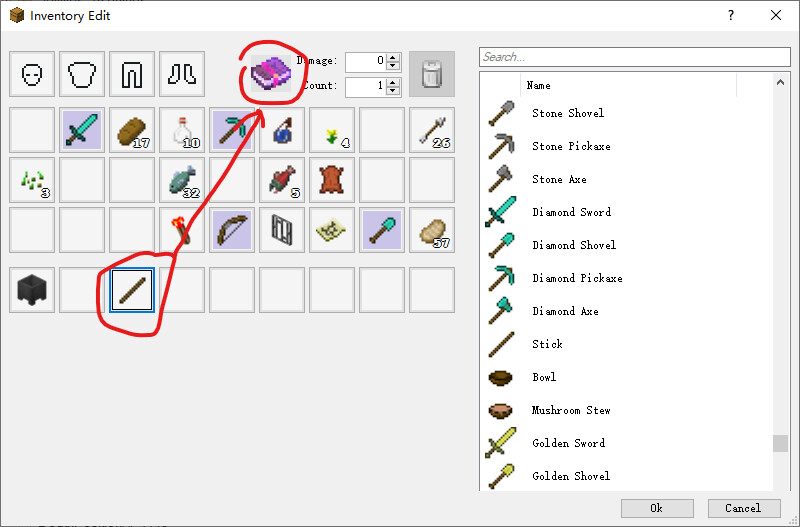The width and height of the screenshot is (800, 527).
Task: Click the enchanted book icon
Action: 270,73
